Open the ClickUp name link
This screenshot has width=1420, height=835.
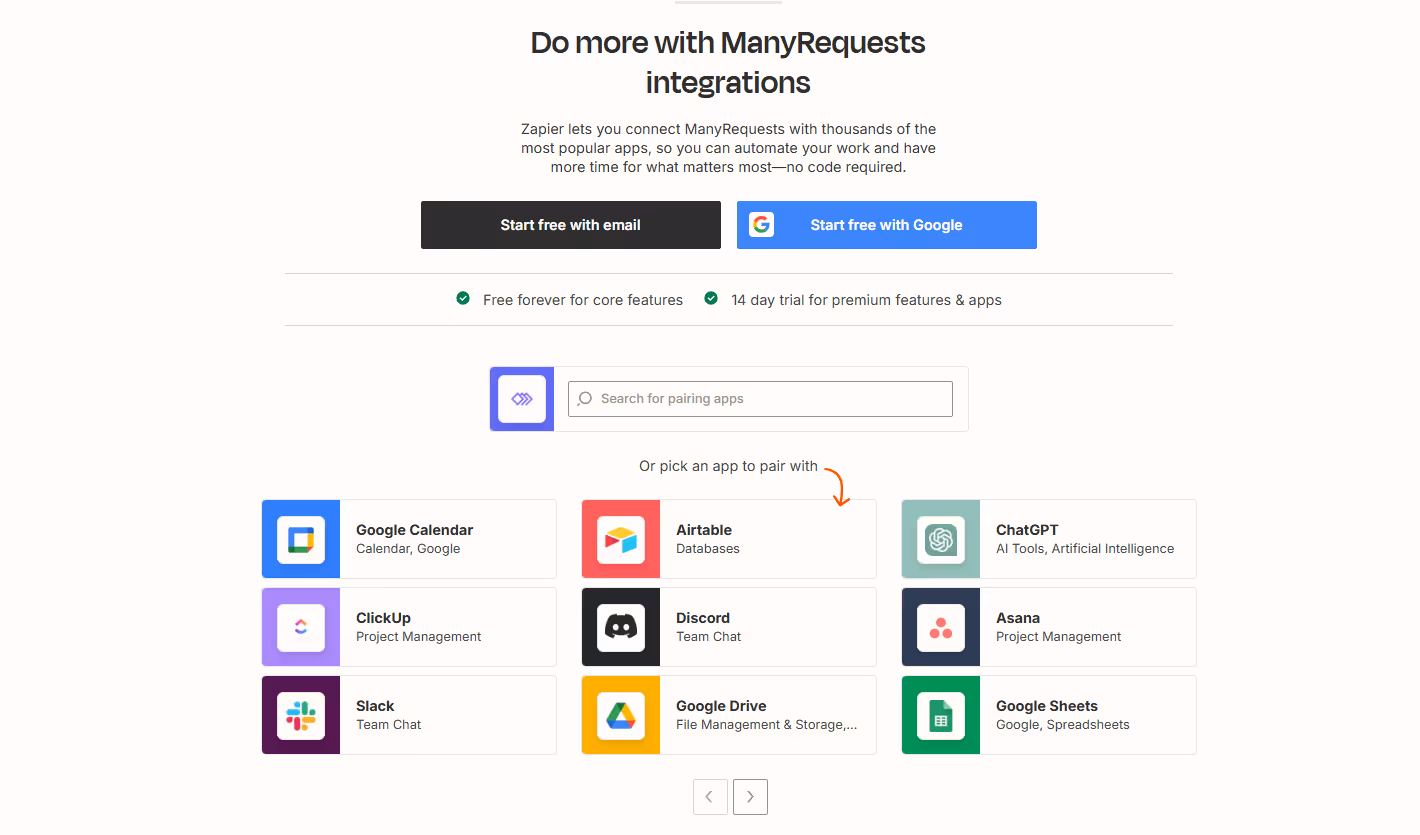pyautogui.click(x=384, y=618)
